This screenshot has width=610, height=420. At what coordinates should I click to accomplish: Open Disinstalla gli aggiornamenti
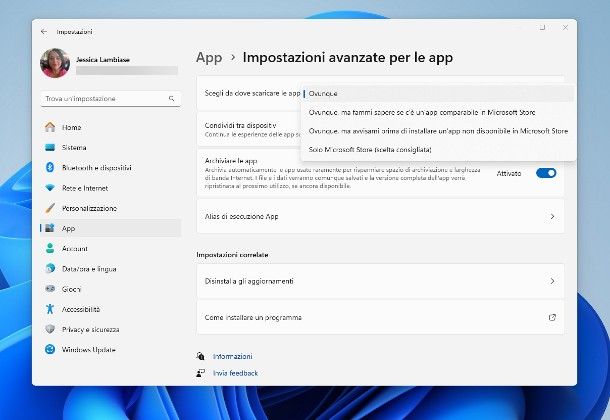coord(380,281)
